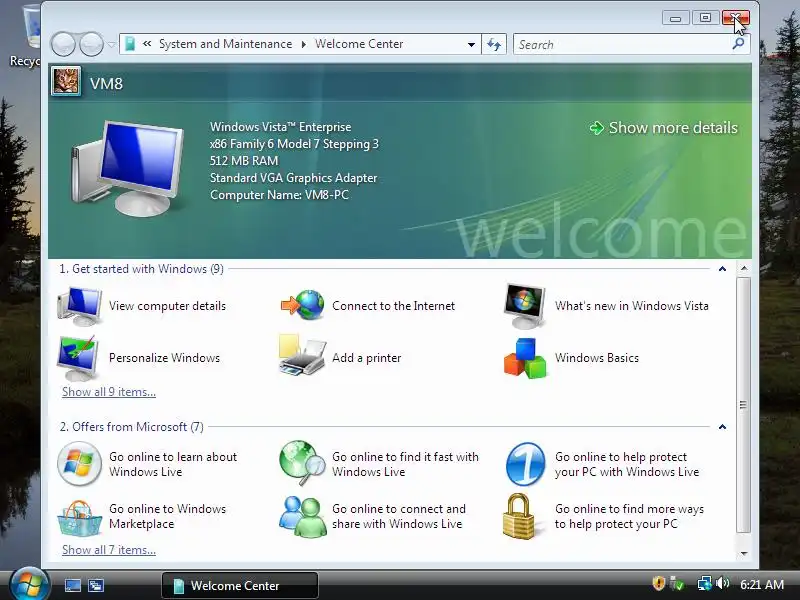
Task: Click the gold padlock protect PC icon
Action: tap(519, 516)
